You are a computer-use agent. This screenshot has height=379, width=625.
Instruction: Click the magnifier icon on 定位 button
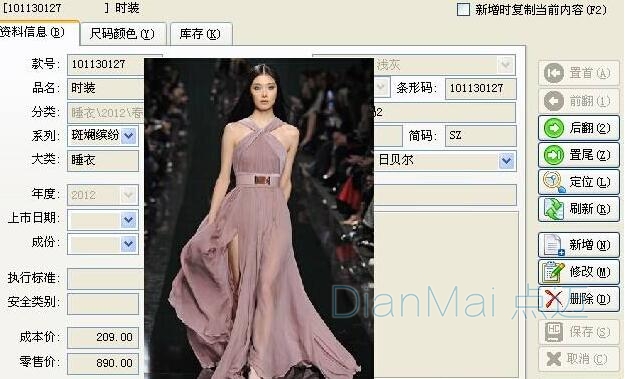tap(554, 182)
